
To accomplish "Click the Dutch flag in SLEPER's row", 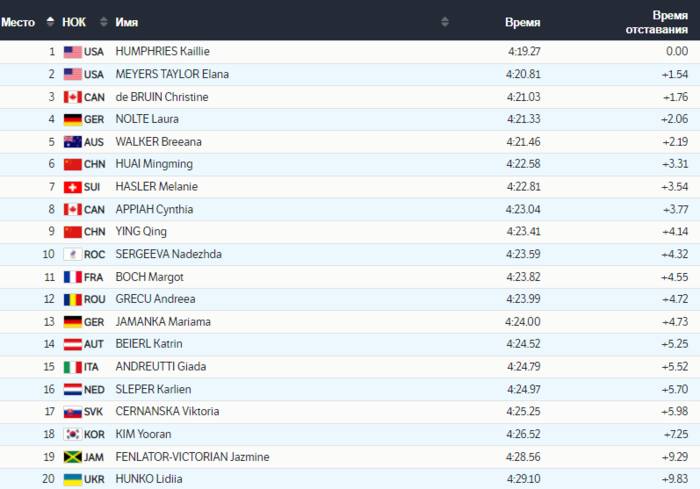I will pos(72,389).
